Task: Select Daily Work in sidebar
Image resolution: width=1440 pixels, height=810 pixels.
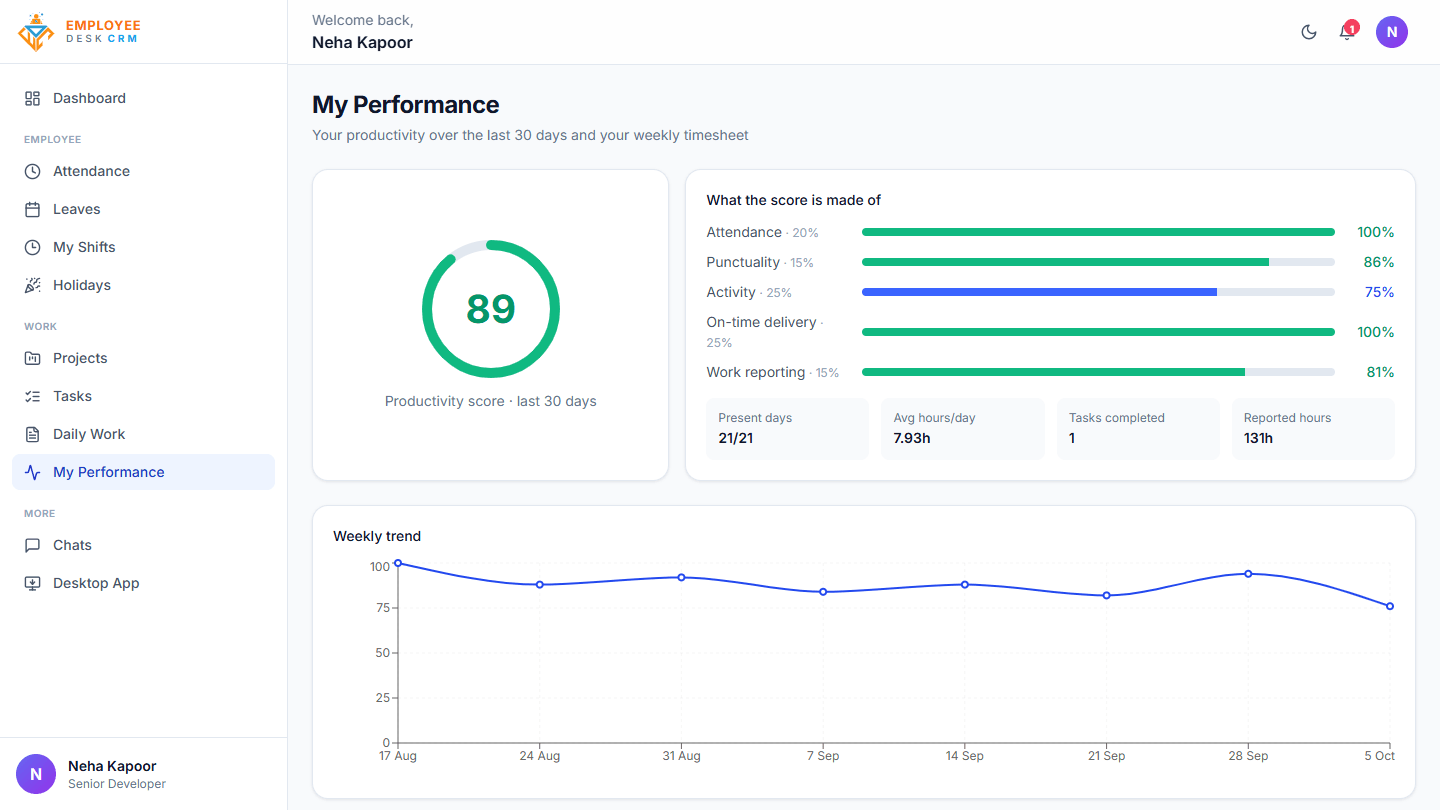Action: click(143, 434)
